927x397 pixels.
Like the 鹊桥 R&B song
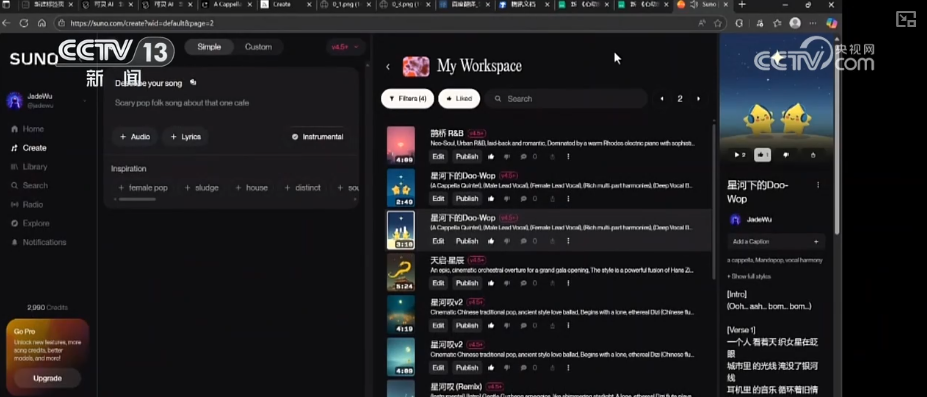pos(491,157)
